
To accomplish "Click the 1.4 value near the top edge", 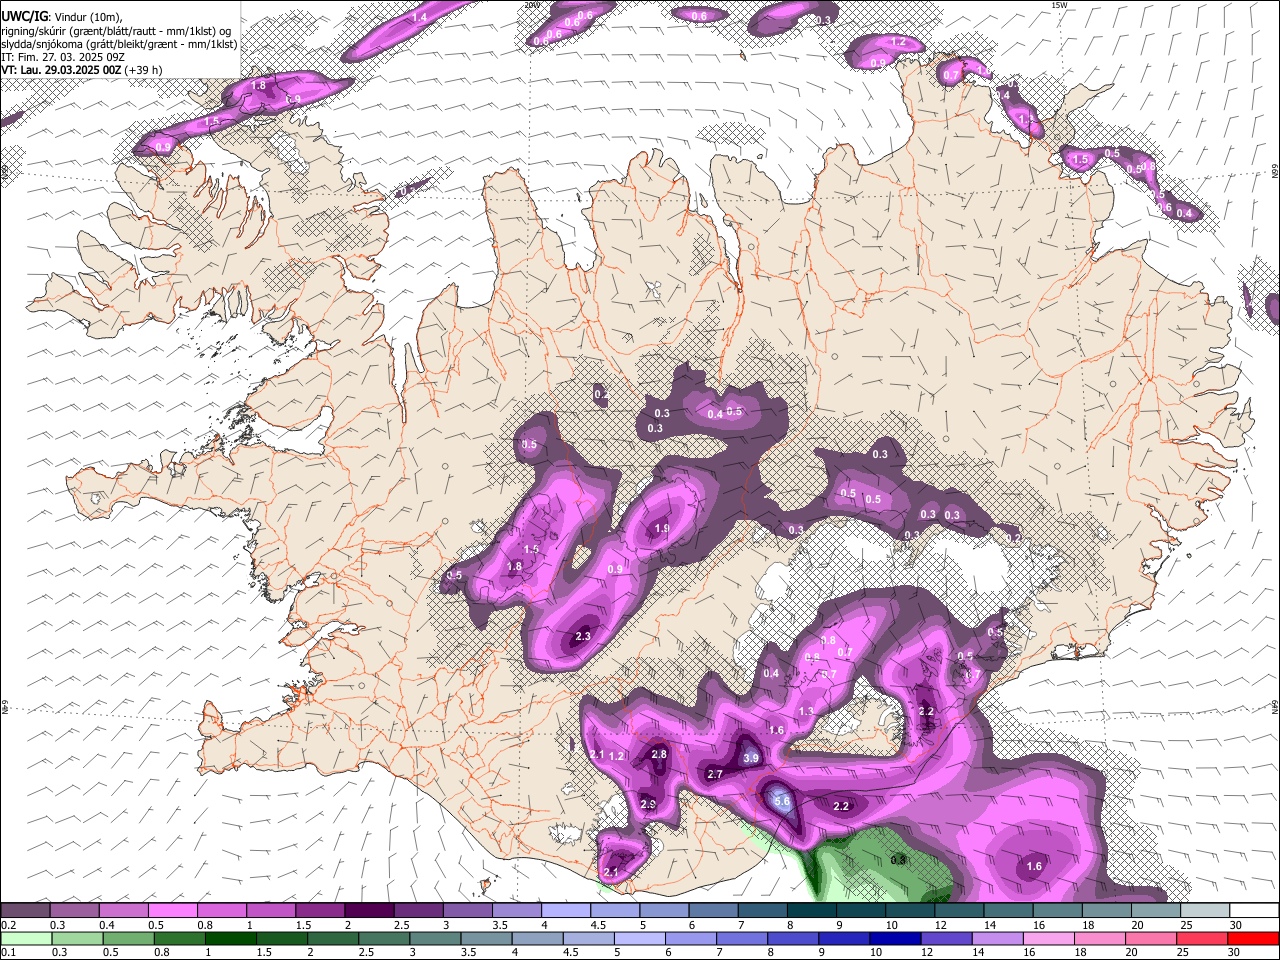I will [420, 18].
